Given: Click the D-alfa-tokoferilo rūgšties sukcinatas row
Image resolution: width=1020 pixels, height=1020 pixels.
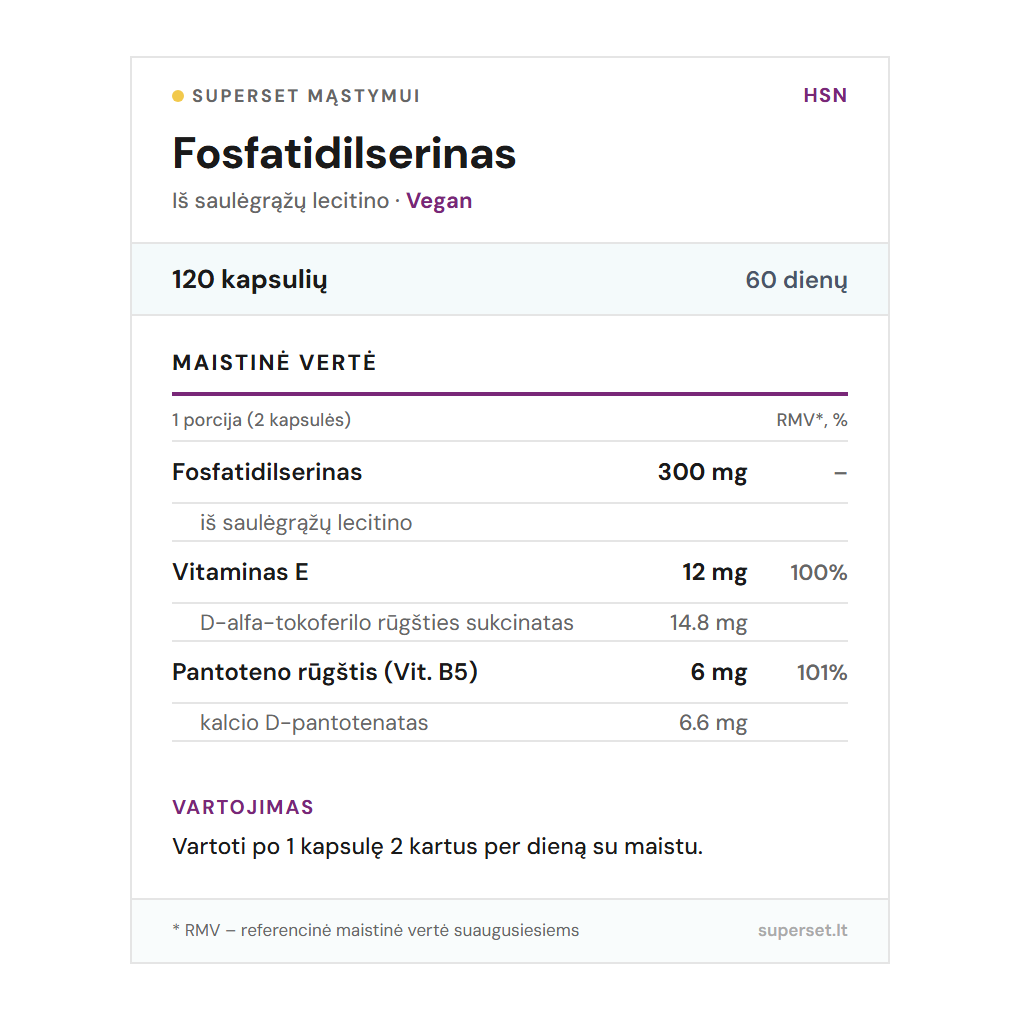Looking at the screenshot, I should click(387, 622).
